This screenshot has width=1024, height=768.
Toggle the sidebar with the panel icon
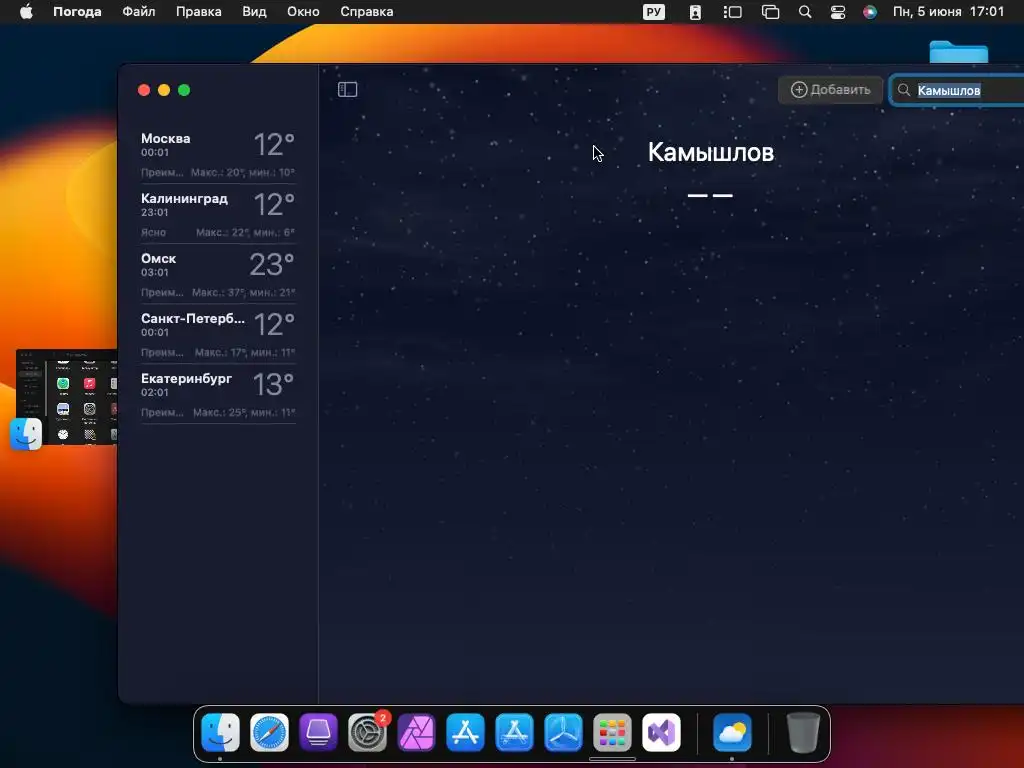347,89
